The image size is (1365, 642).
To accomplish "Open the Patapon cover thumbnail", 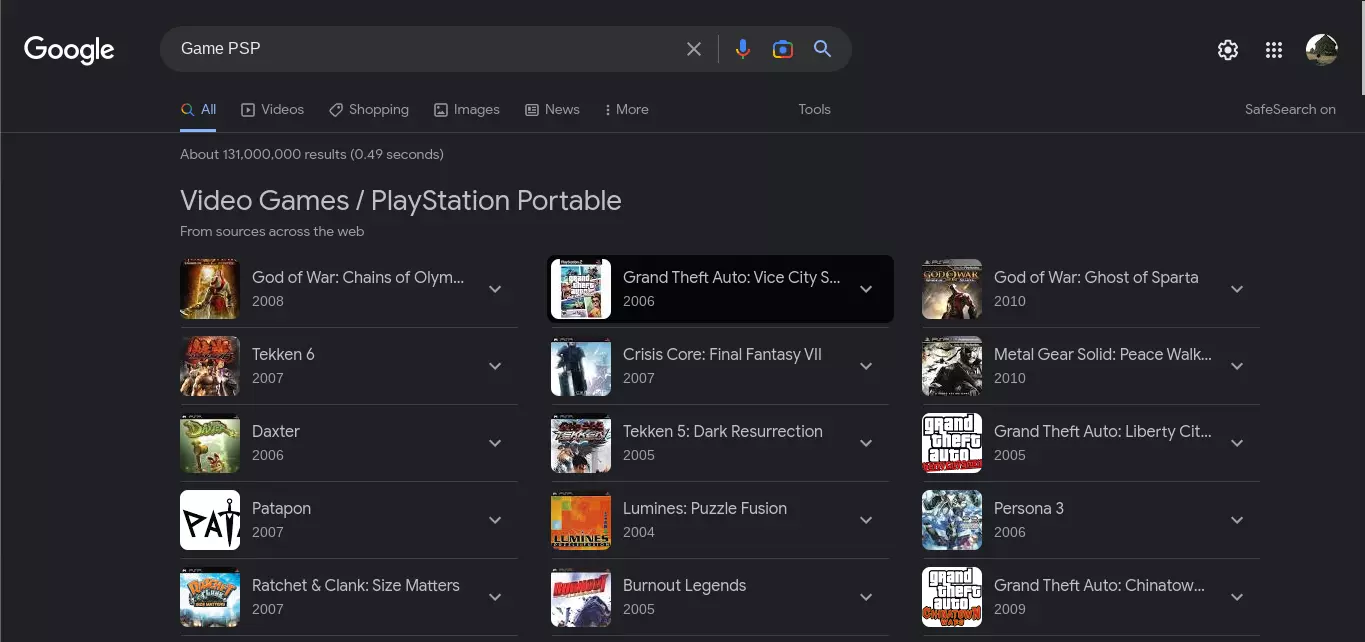I will (x=210, y=520).
